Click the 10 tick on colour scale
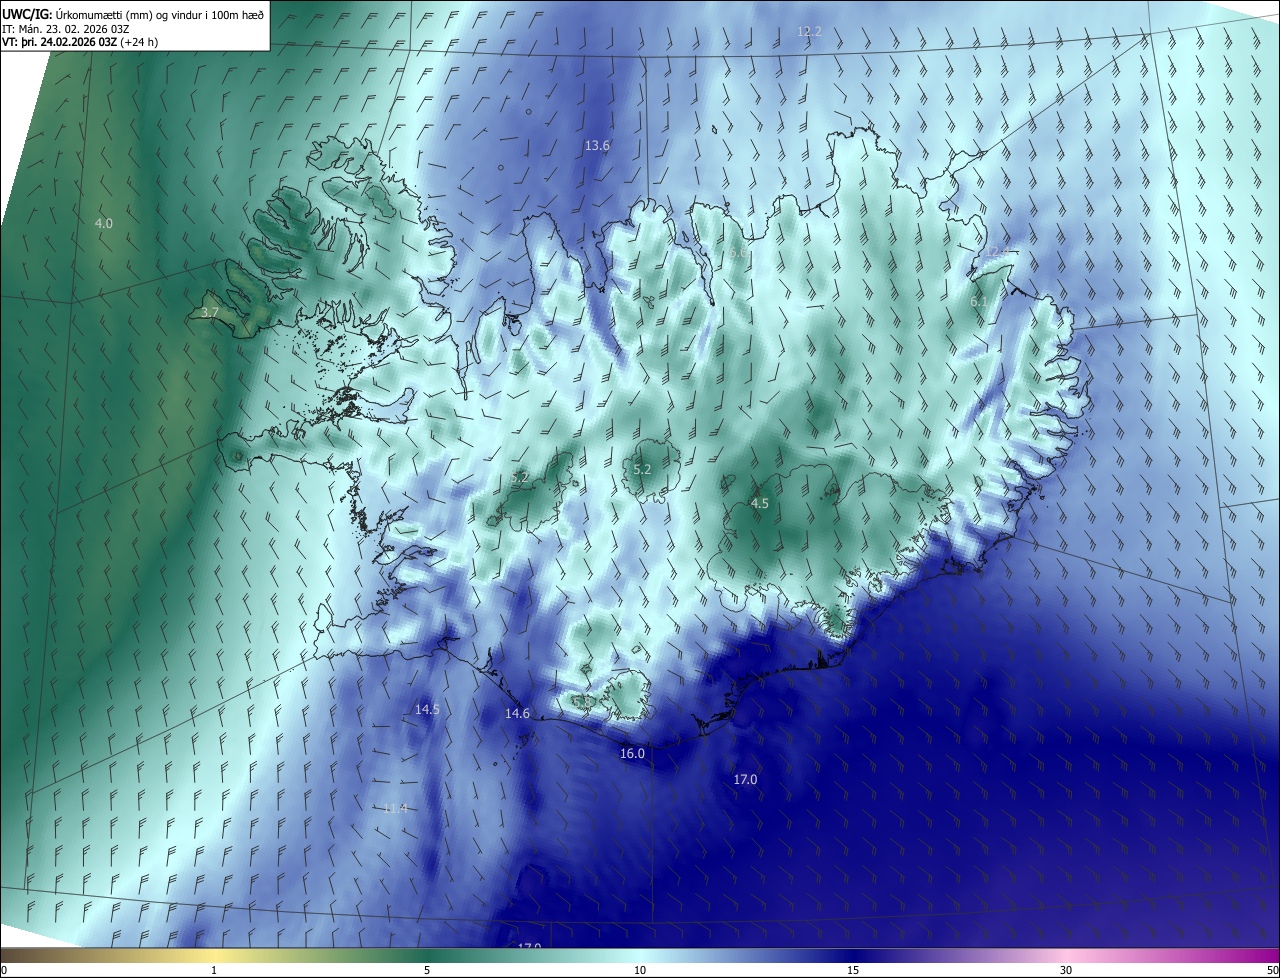Image resolution: width=1280 pixels, height=978 pixels. 640,970
